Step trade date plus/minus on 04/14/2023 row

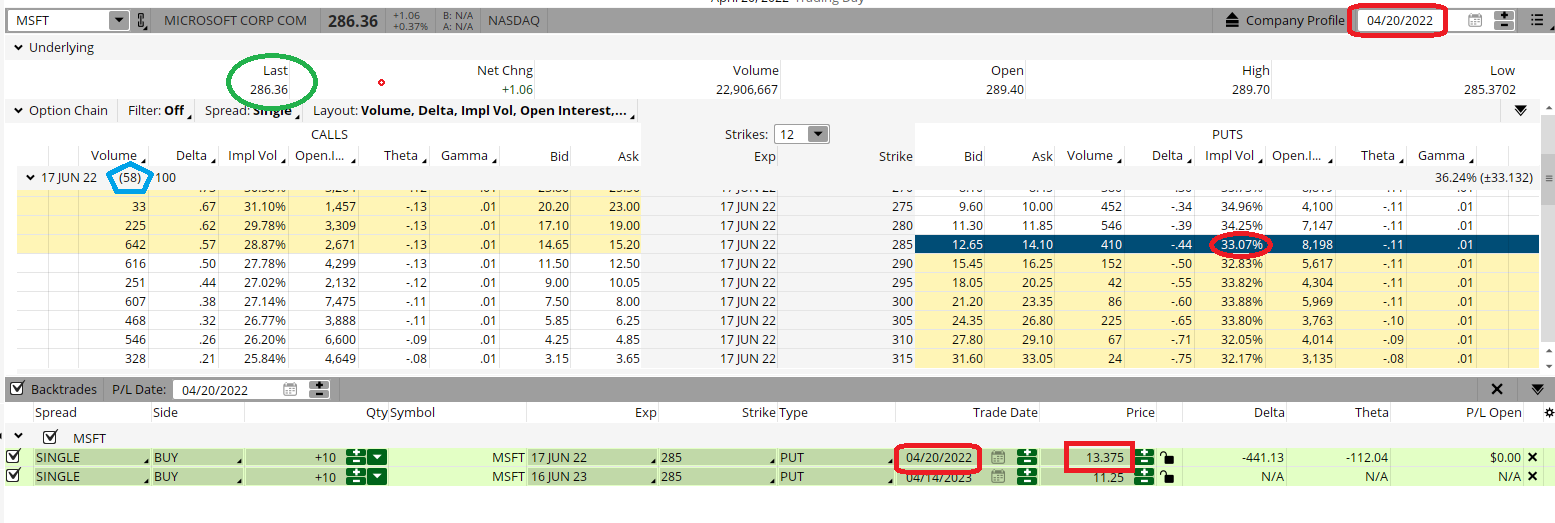1026,476
